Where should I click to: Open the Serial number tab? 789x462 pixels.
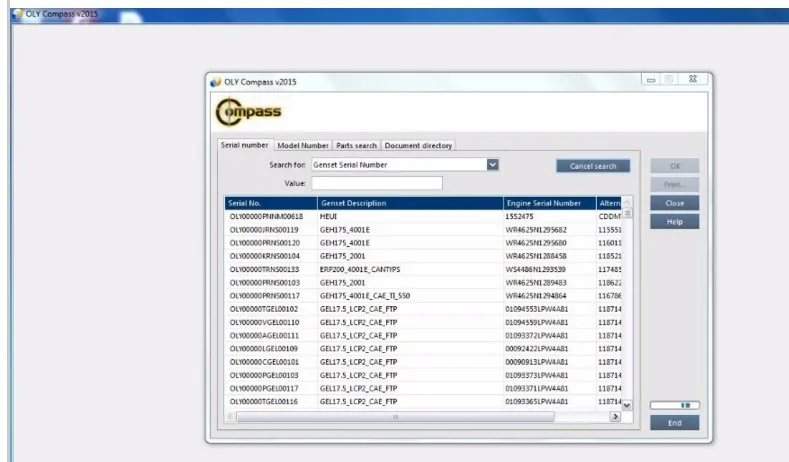(245, 145)
